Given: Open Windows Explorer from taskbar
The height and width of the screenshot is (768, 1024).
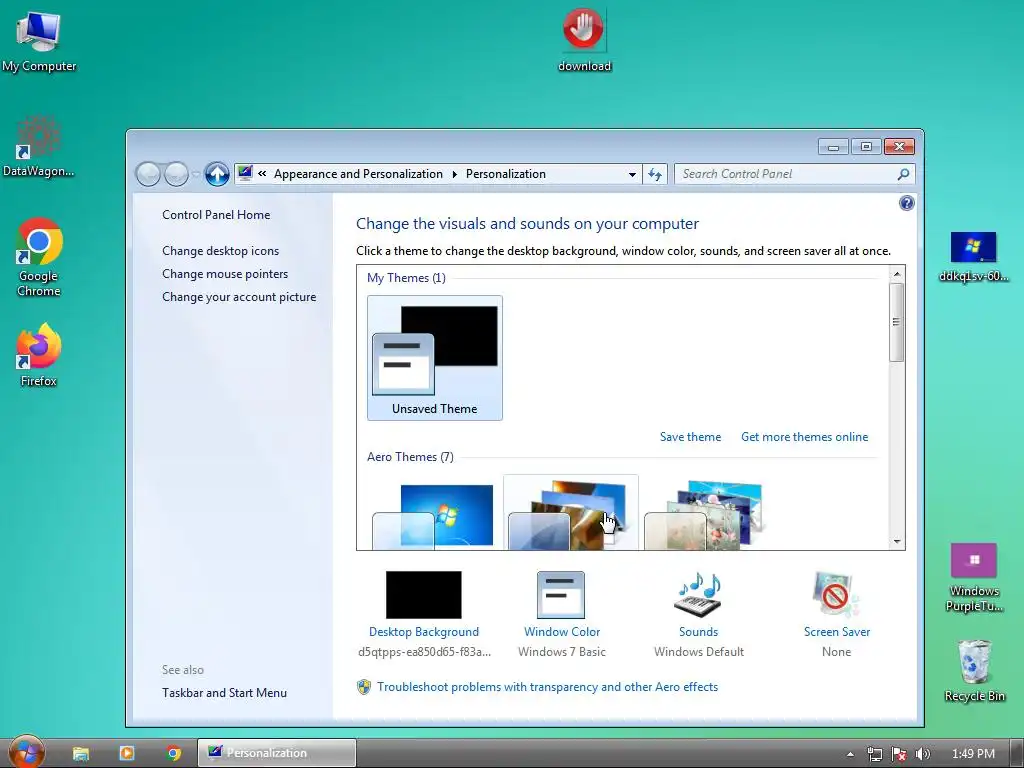Looking at the screenshot, I should [x=80, y=753].
